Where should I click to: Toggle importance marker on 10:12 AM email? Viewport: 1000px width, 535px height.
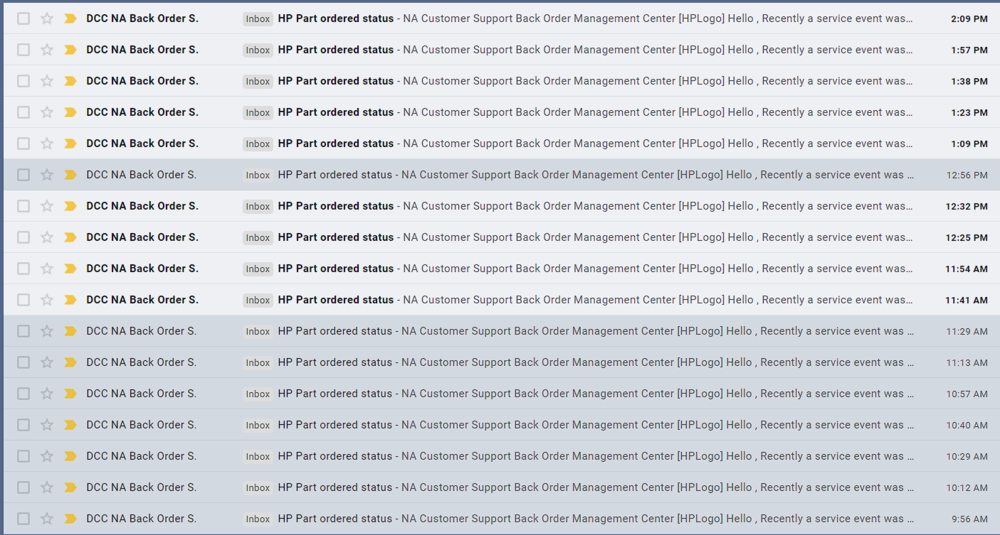click(x=70, y=488)
